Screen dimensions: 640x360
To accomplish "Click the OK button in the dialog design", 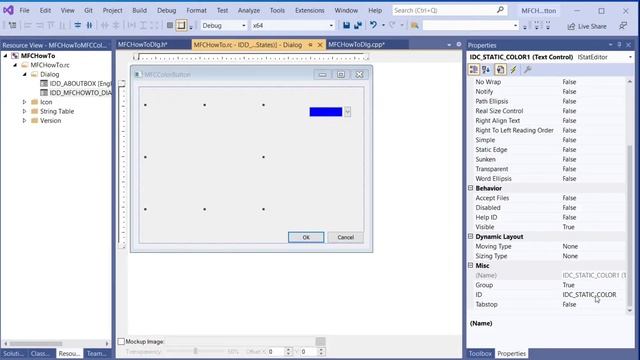I will (306, 238).
